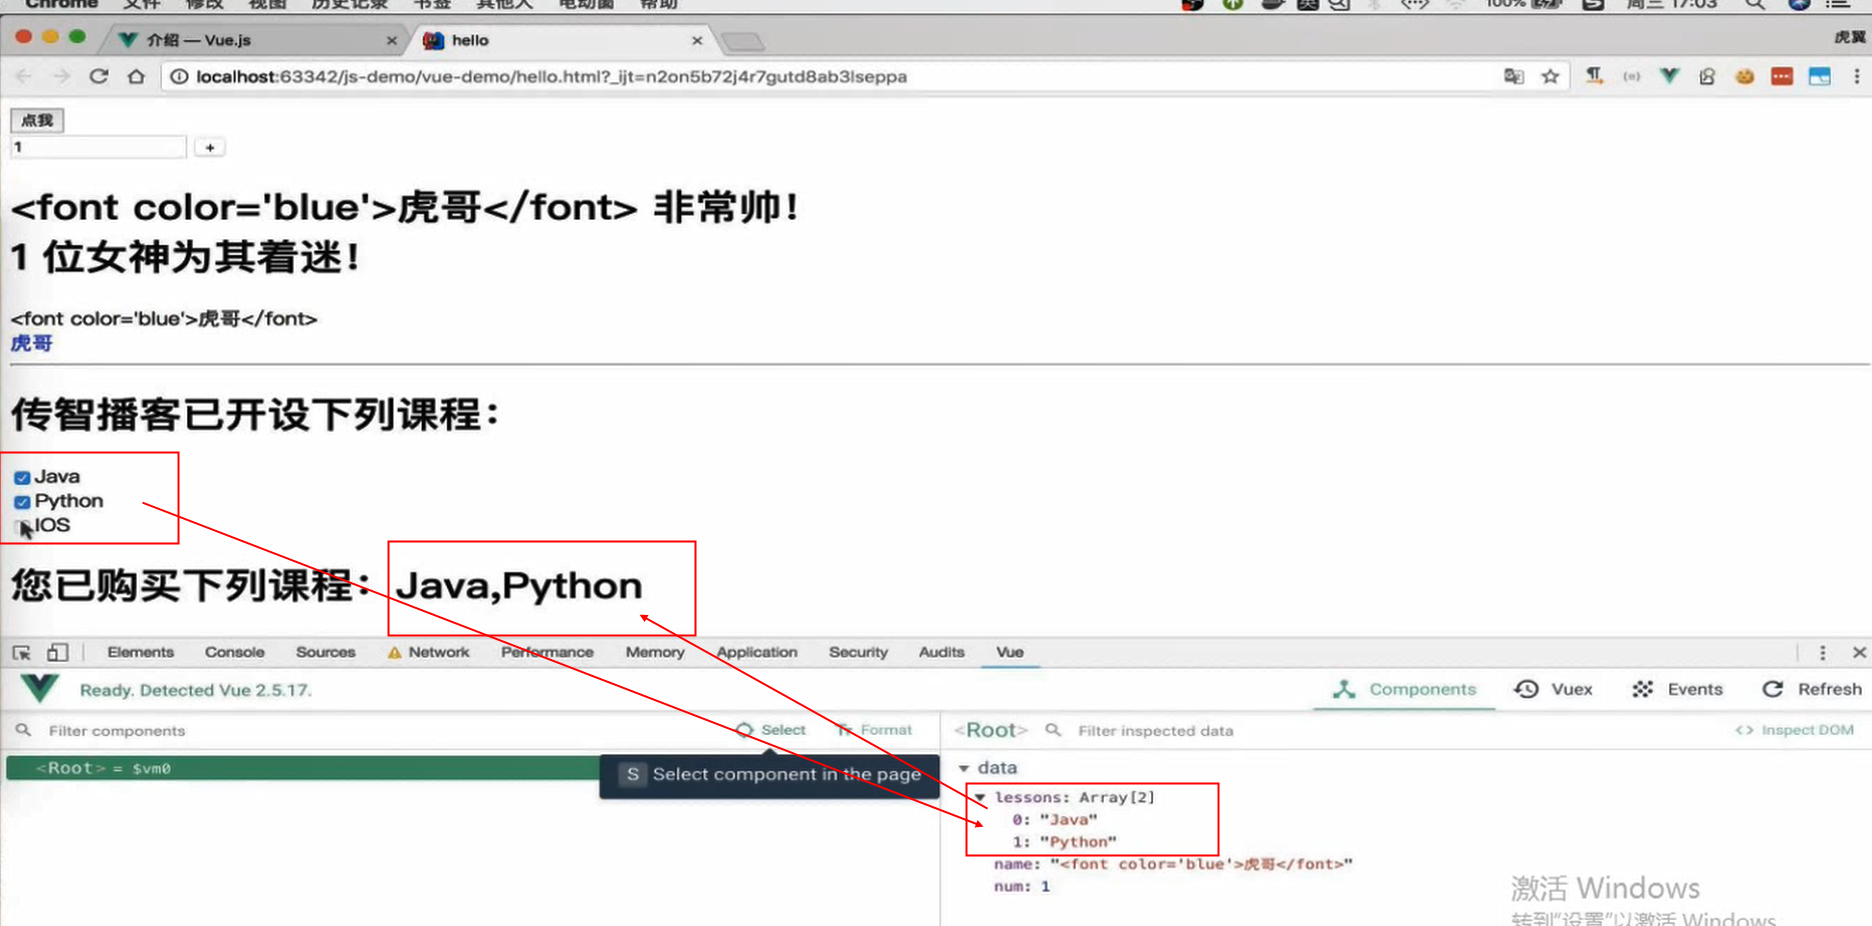
Task: Click the site information icon before the URL
Action: point(178,76)
